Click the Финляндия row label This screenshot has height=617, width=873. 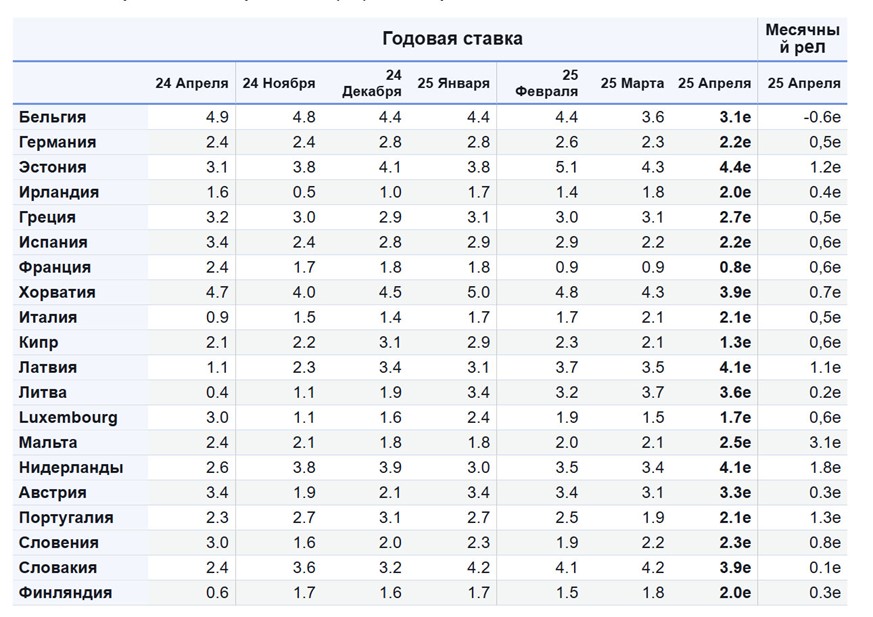[66, 592]
